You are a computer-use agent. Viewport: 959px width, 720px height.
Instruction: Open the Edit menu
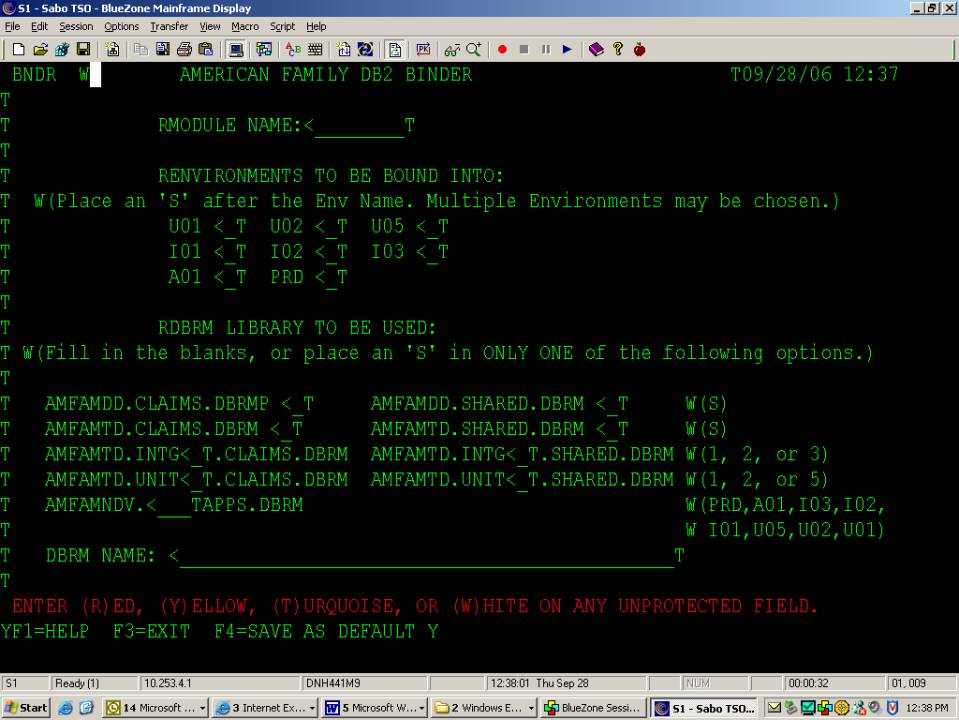[39, 26]
